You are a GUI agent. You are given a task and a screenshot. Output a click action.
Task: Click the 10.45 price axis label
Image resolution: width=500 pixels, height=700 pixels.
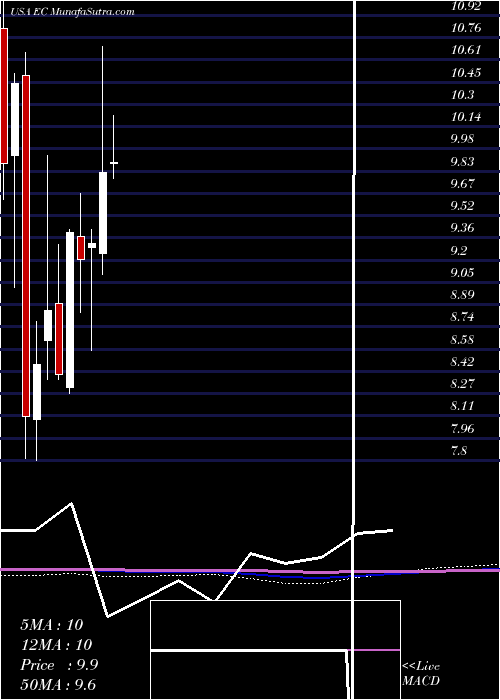pyautogui.click(x=466, y=72)
